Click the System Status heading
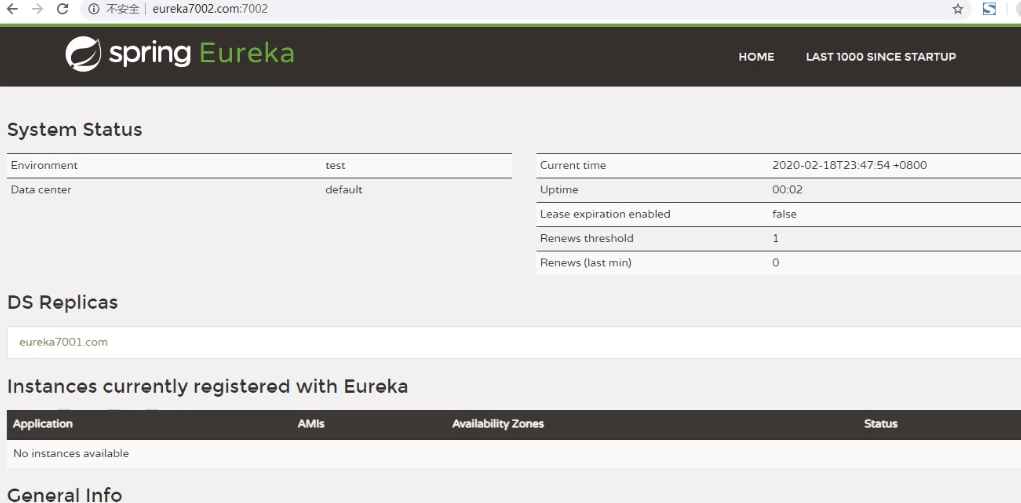This screenshot has height=503, width=1021. 74,130
